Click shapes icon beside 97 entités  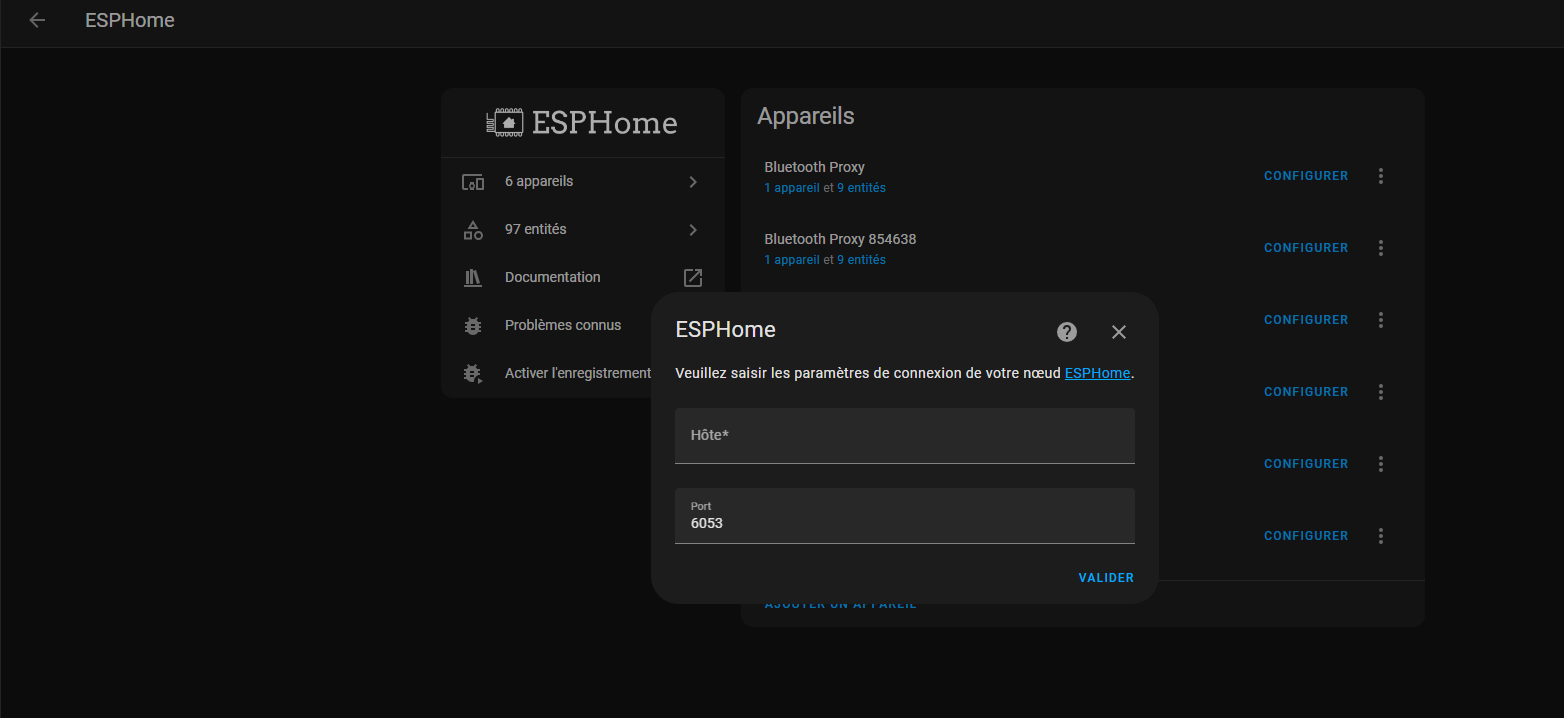473,230
